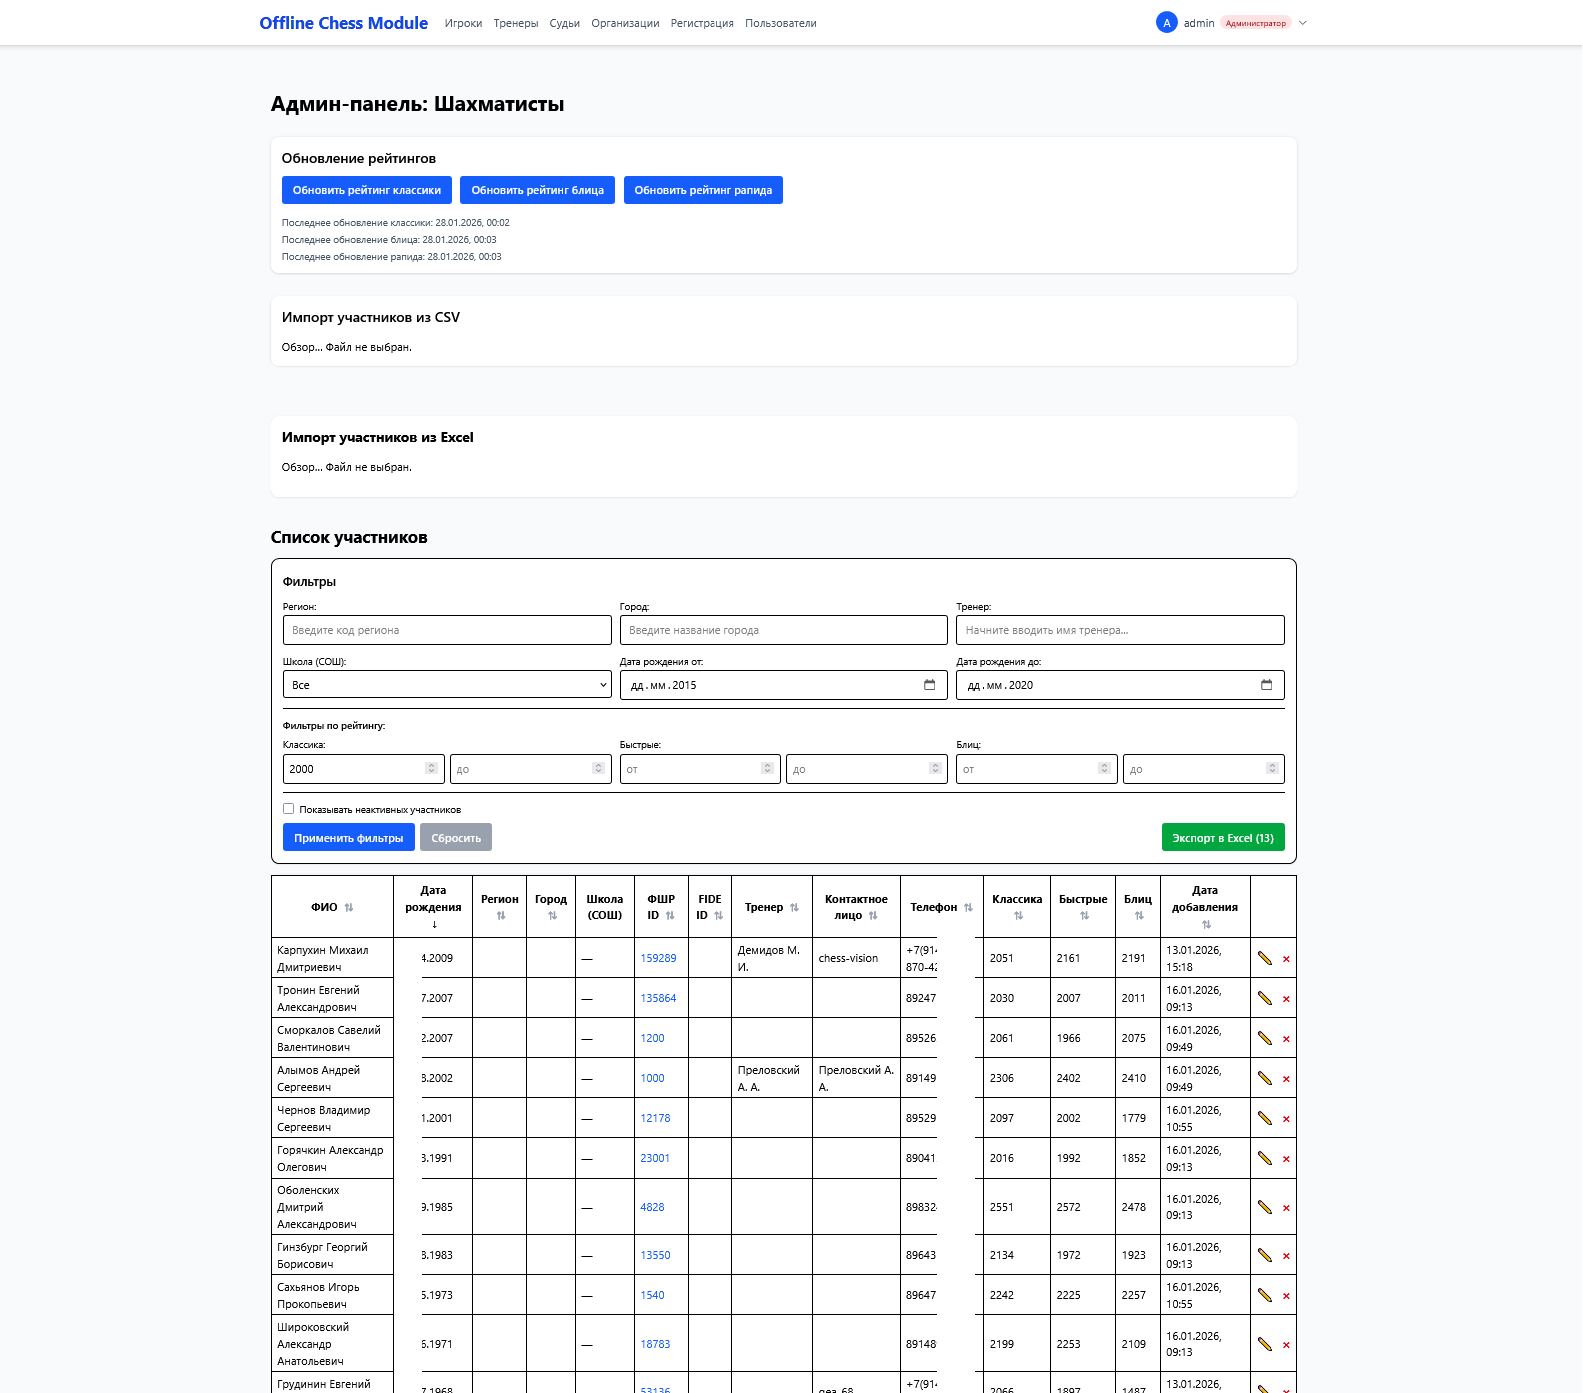The width and height of the screenshot is (1583, 1393).
Task: Open the Школа (СОШ) dropdown
Action: click(x=447, y=685)
